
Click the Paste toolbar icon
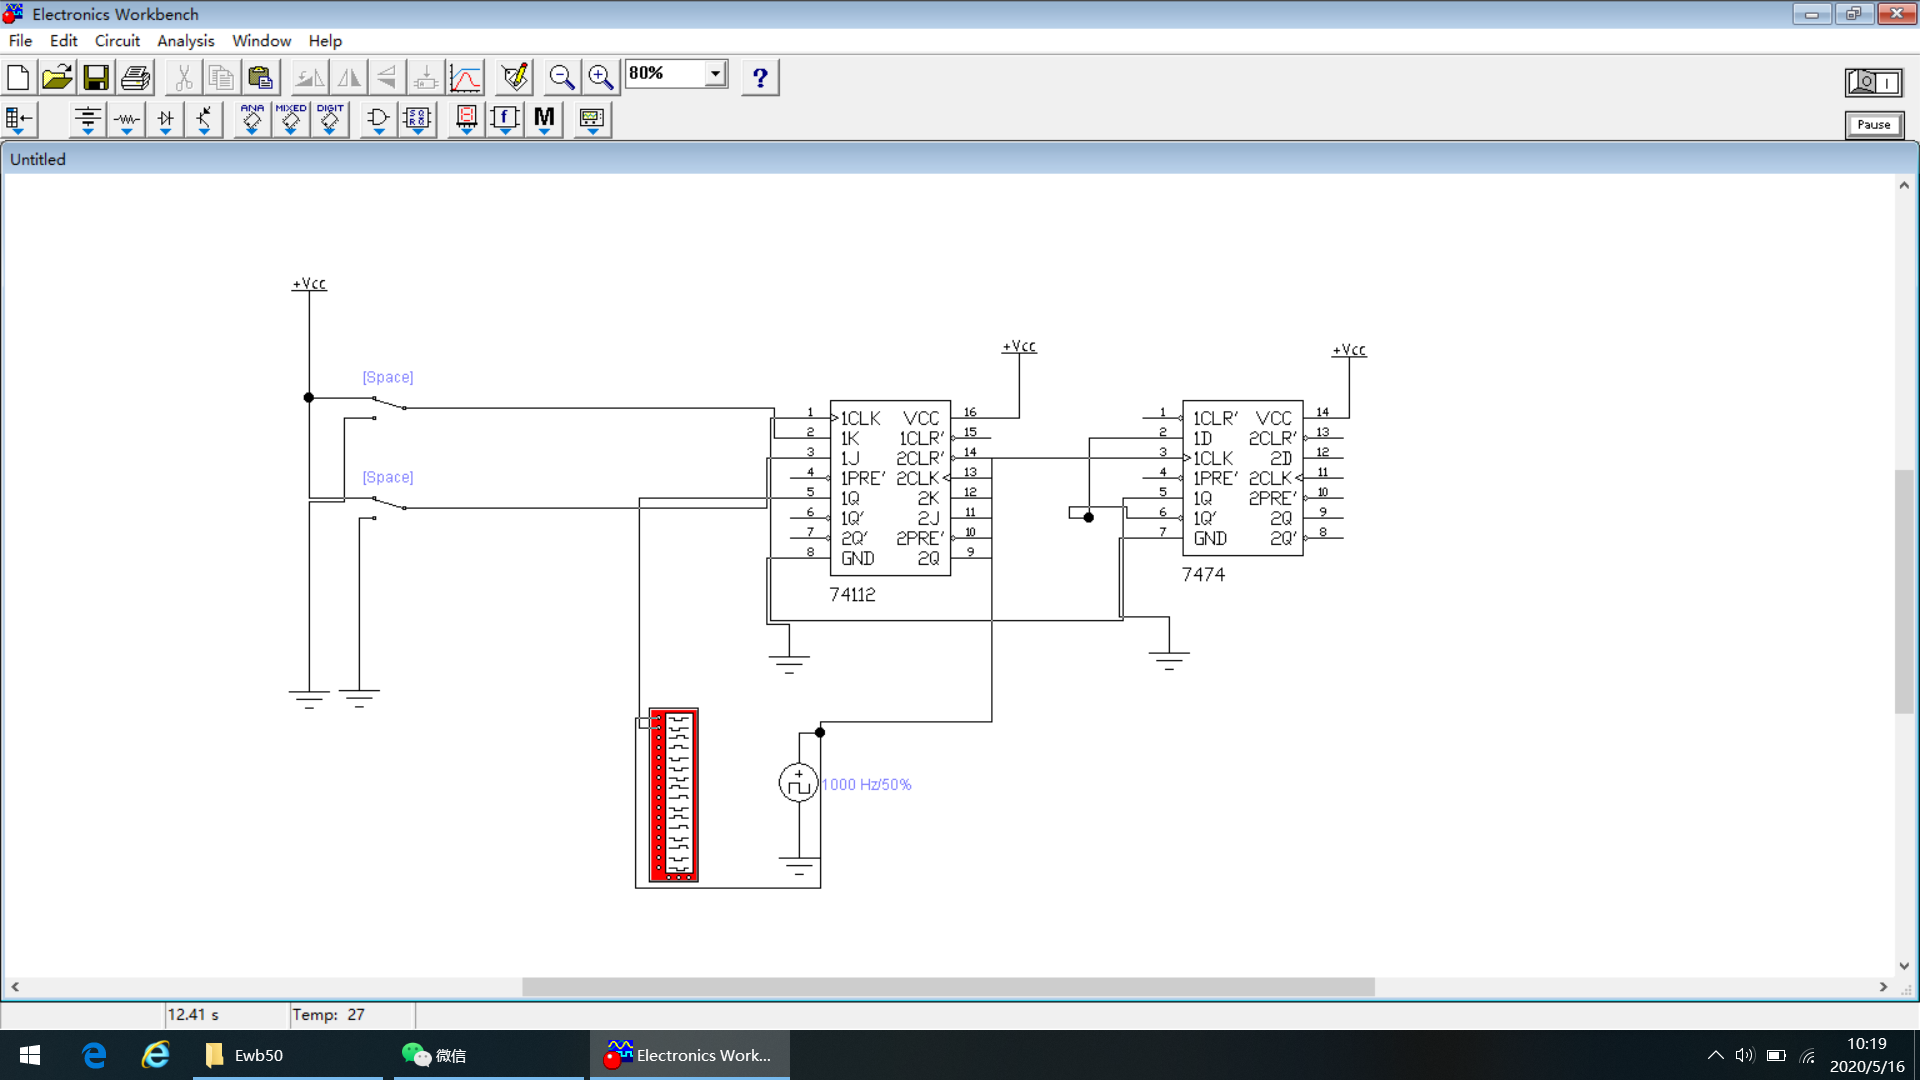click(260, 77)
